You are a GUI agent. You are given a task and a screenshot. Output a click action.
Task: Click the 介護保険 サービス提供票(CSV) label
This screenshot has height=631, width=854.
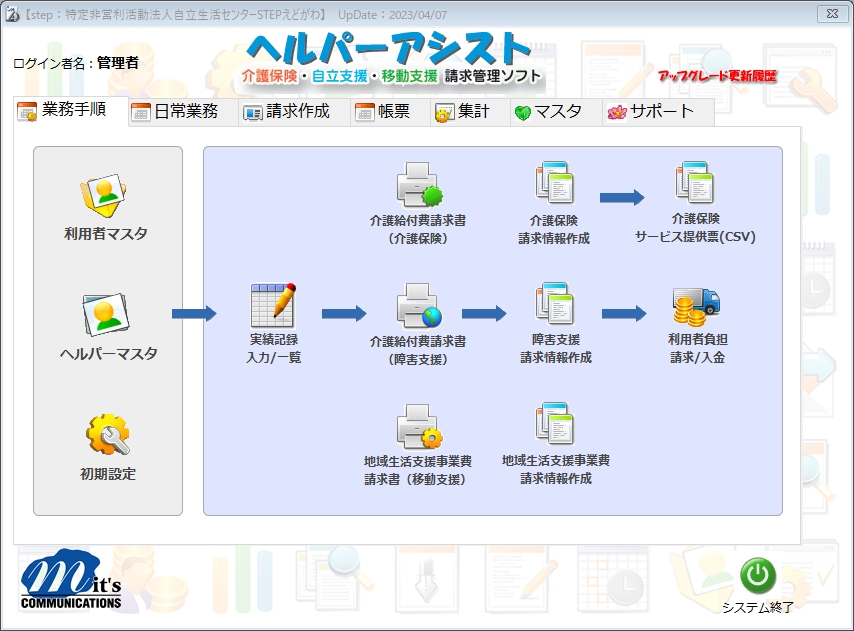696,228
